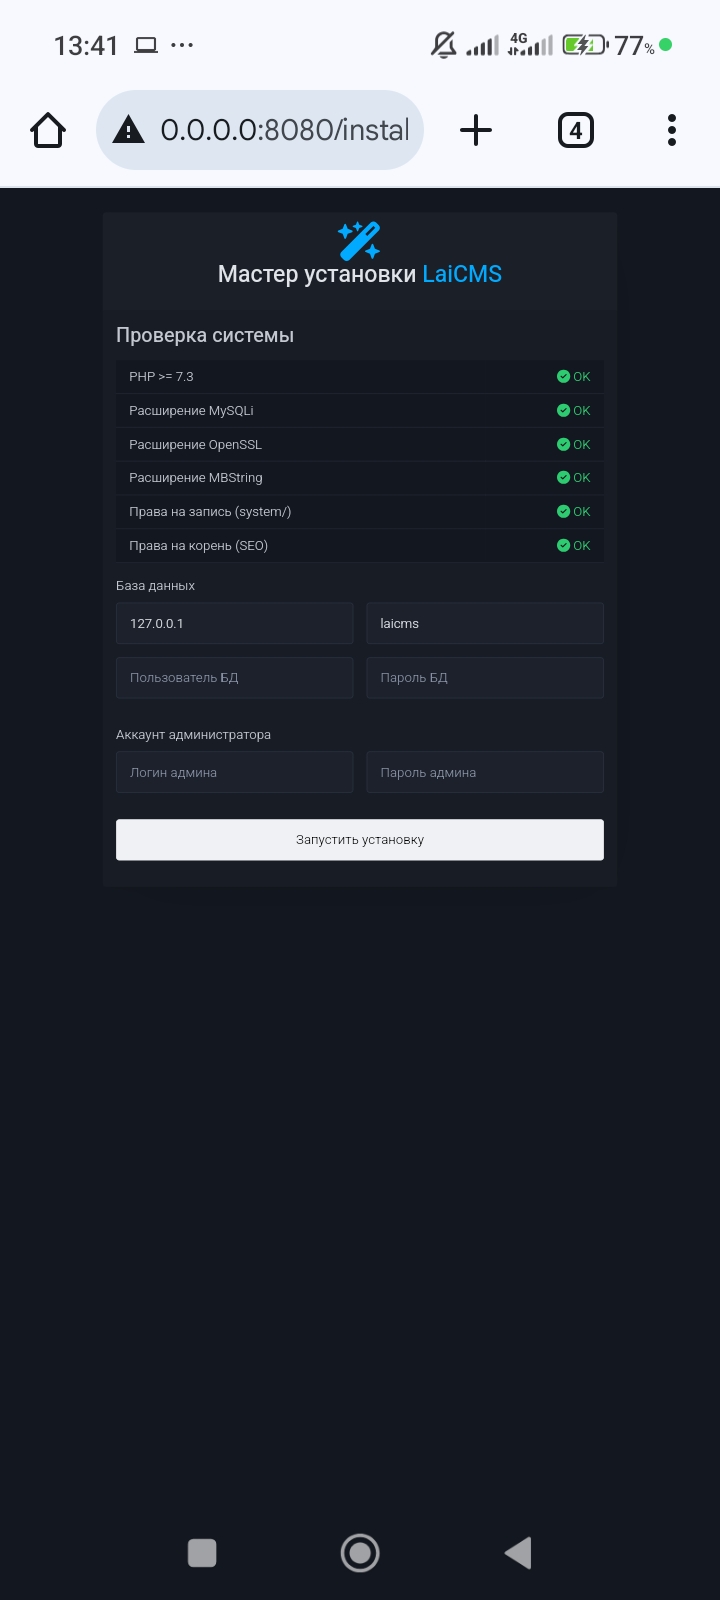Tap the magic wand installer logo
Image resolution: width=720 pixels, height=1600 pixels.
(x=359, y=240)
